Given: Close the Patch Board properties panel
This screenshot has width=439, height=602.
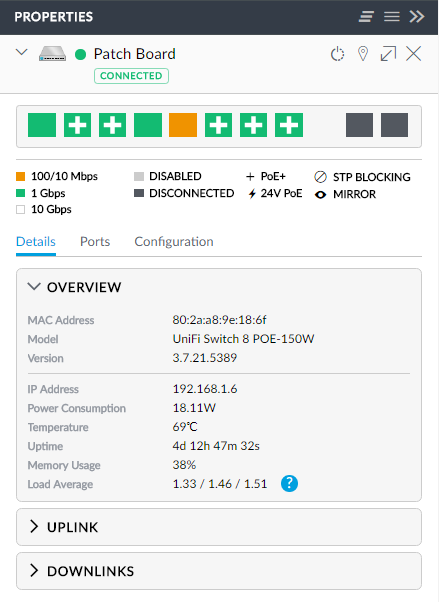Looking at the screenshot, I should [414, 54].
